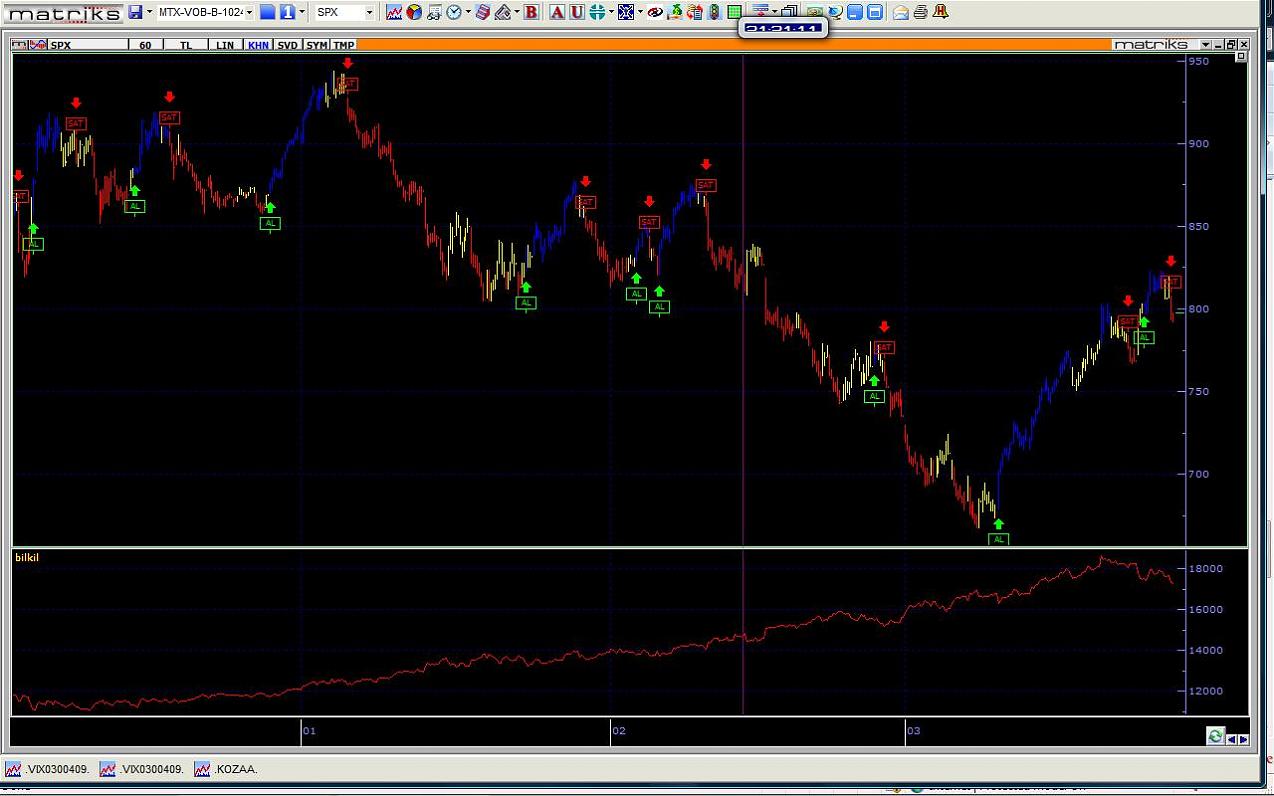Click the TMP button in chart header
Viewport: 1274px width, 796px height.
pyautogui.click(x=343, y=45)
